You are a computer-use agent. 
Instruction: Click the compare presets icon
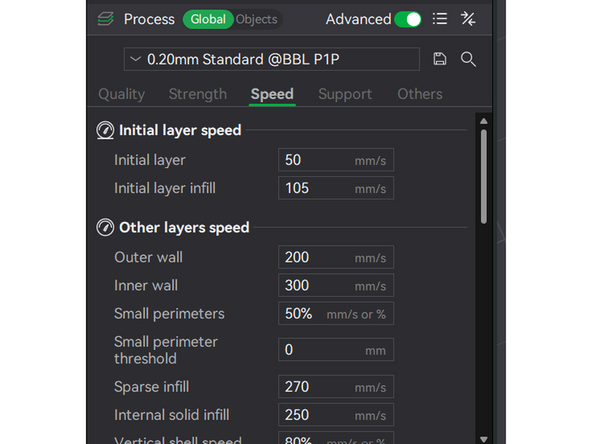pos(468,19)
